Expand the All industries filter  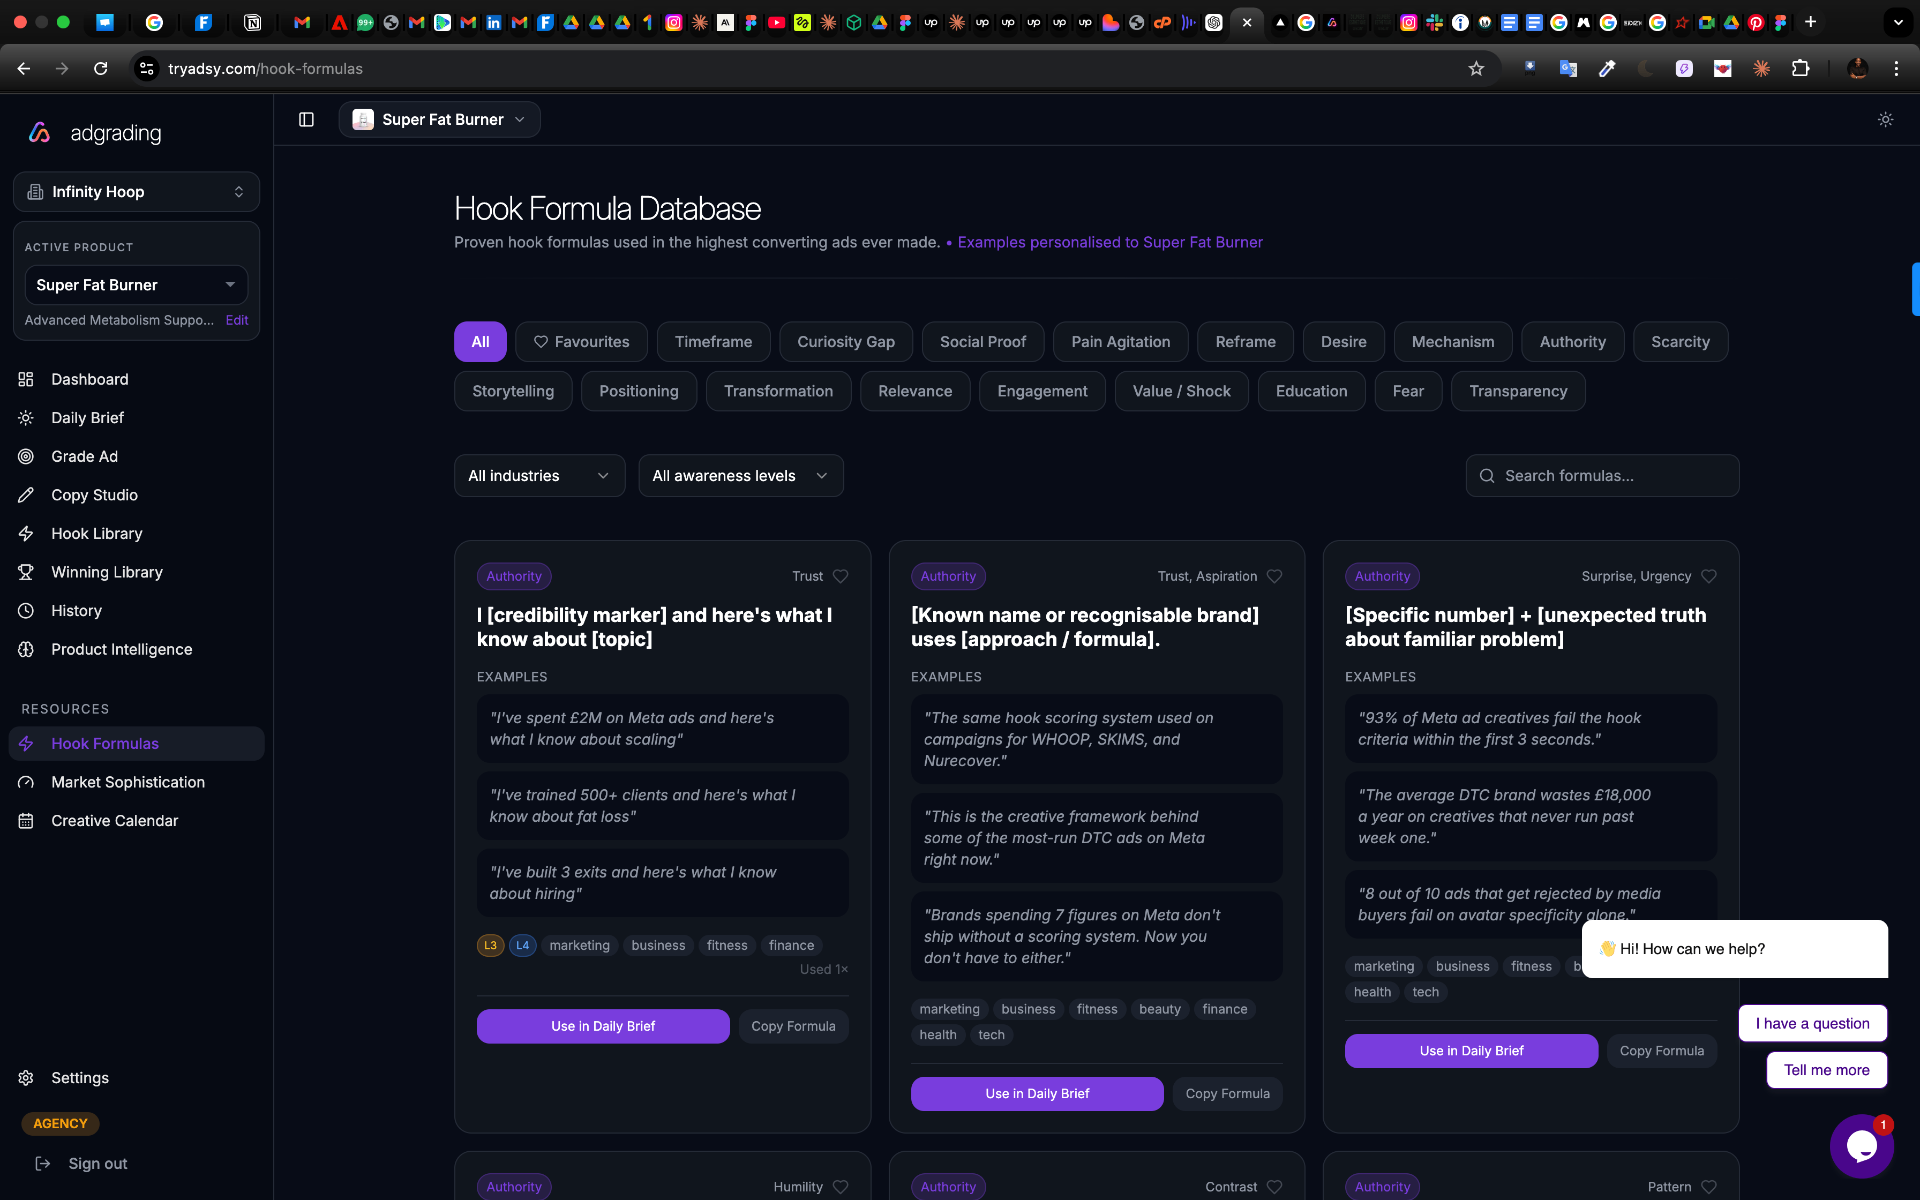[x=539, y=476]
